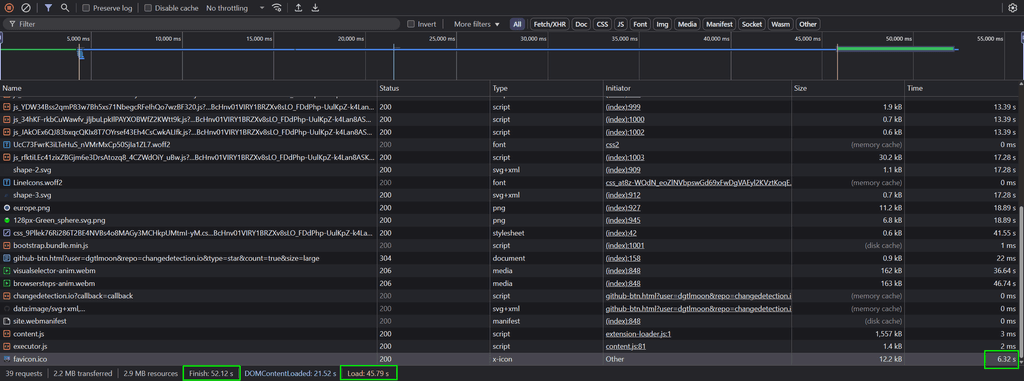Click the content.js script icon

[x=7, y=333]
